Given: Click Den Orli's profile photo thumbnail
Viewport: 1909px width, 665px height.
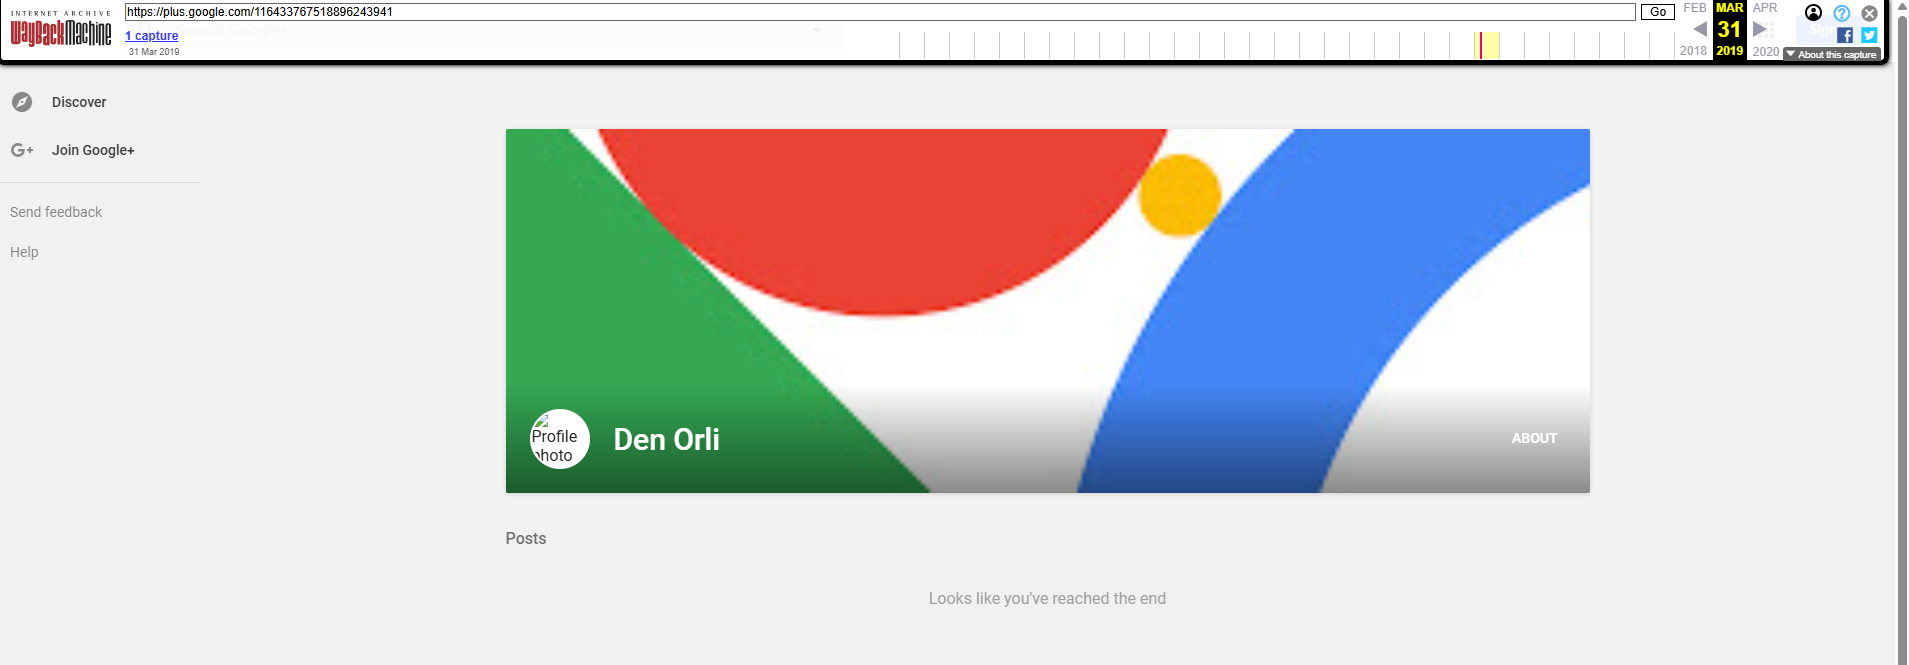Looking at the screenshot, I should pyautogui.click(x=559, y=439).
